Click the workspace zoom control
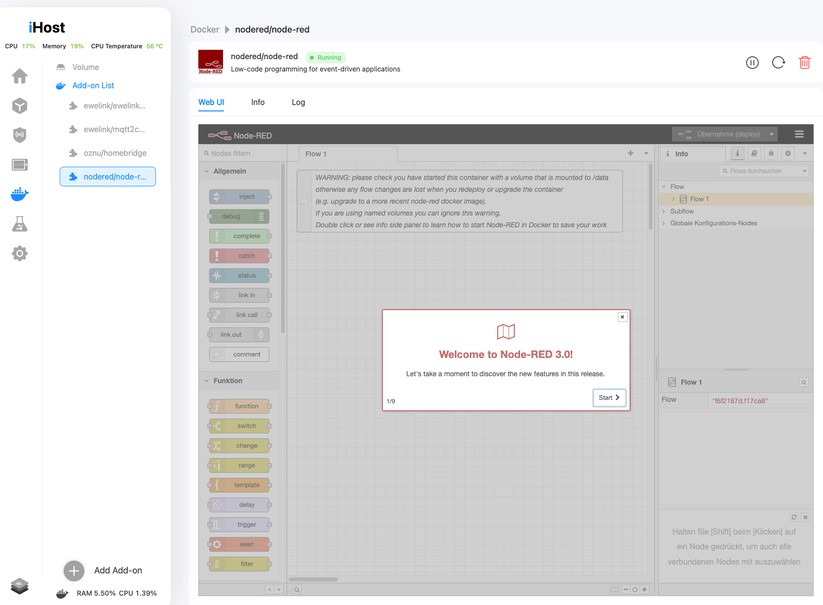Viewport: 823px width, 605px height. coord(636,589)
